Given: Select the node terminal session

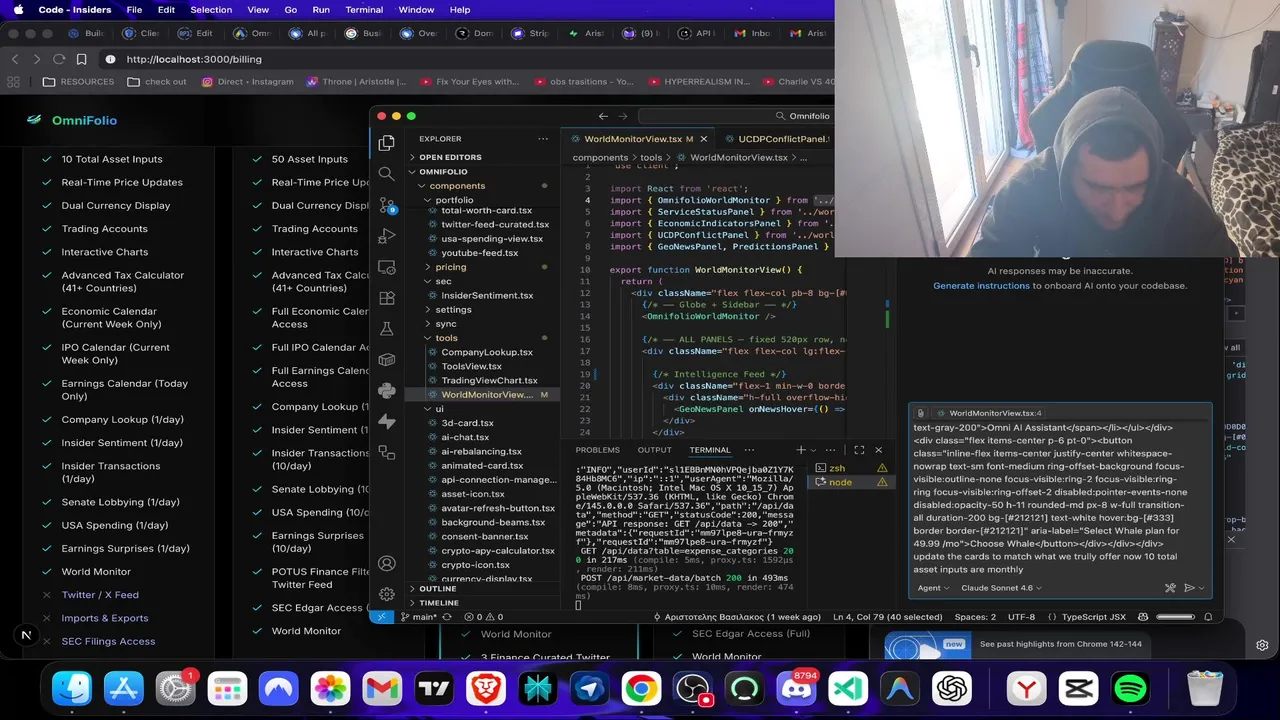Looking at the screenshot, I should (840, 482).
